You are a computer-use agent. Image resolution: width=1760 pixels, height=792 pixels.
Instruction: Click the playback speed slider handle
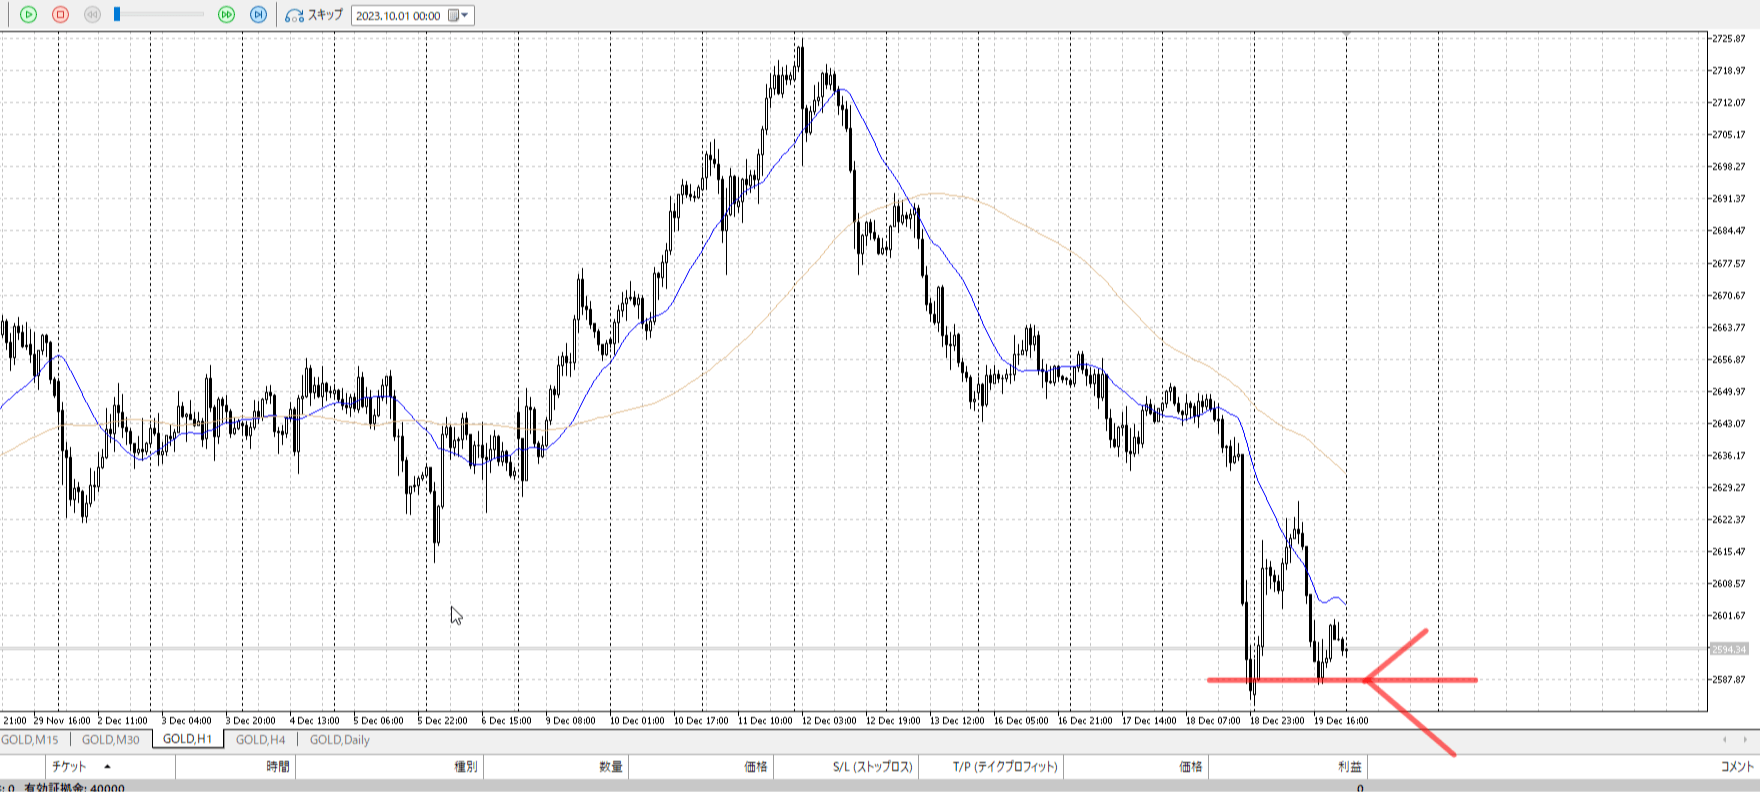click(x=117, y=15)
